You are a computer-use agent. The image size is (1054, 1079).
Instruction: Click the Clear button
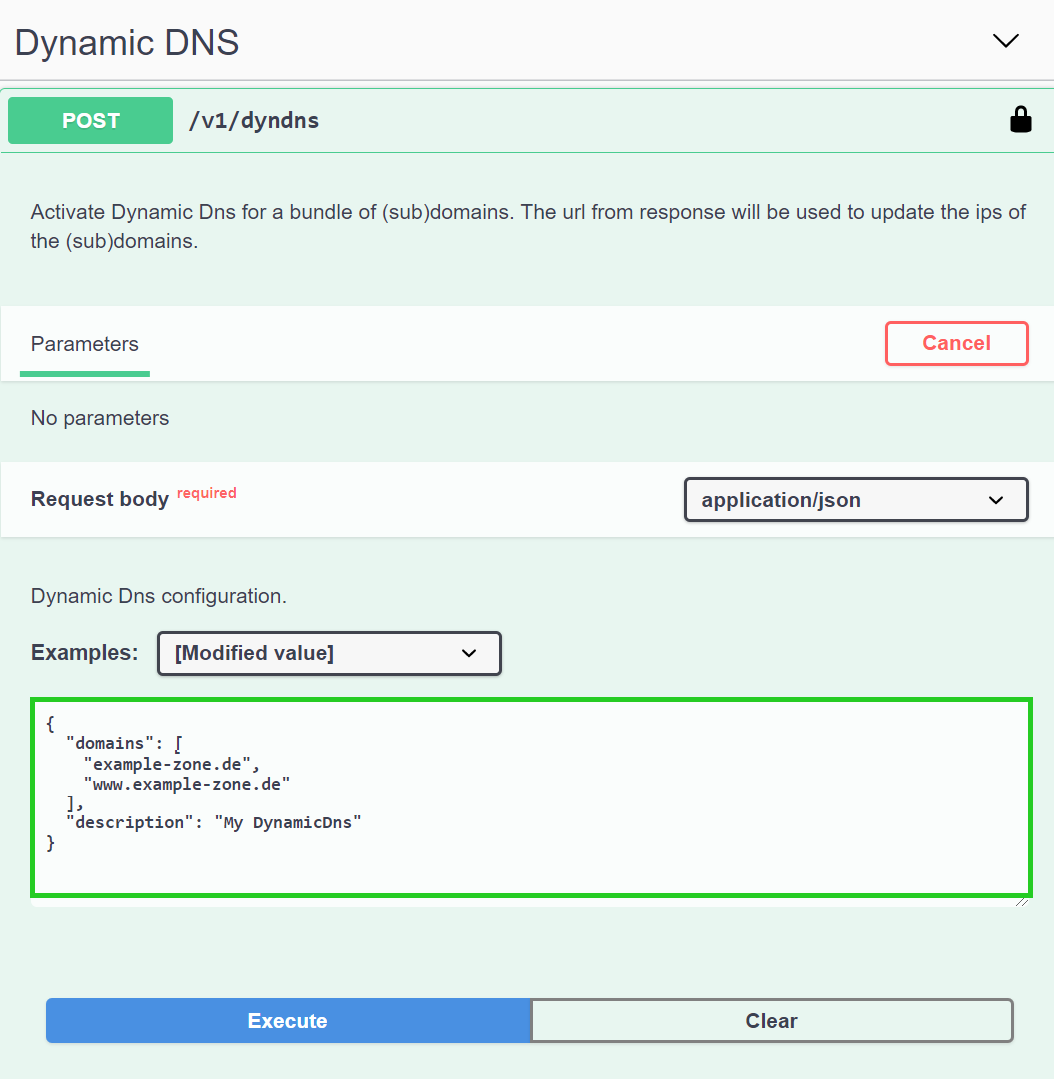coord(771,1021)
